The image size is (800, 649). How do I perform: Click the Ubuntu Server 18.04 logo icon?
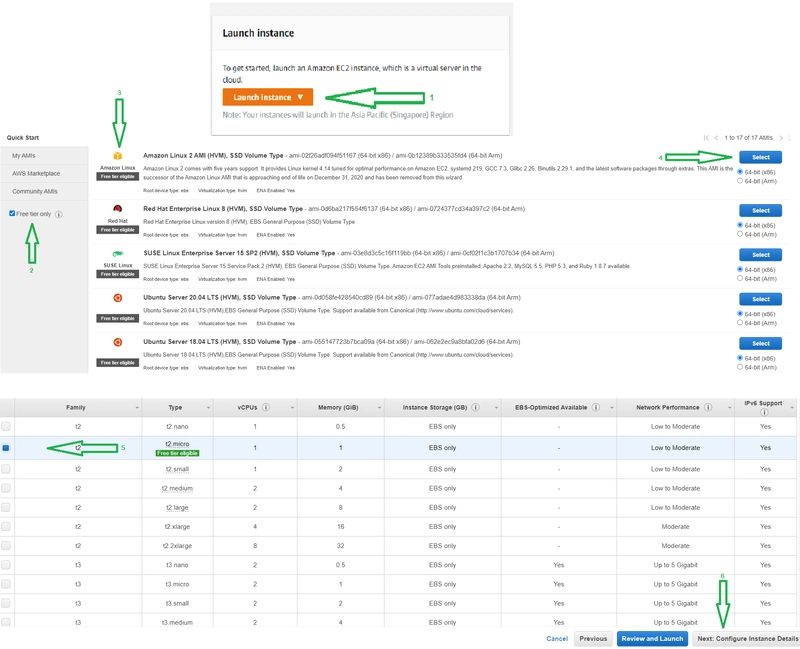[117, 342]
